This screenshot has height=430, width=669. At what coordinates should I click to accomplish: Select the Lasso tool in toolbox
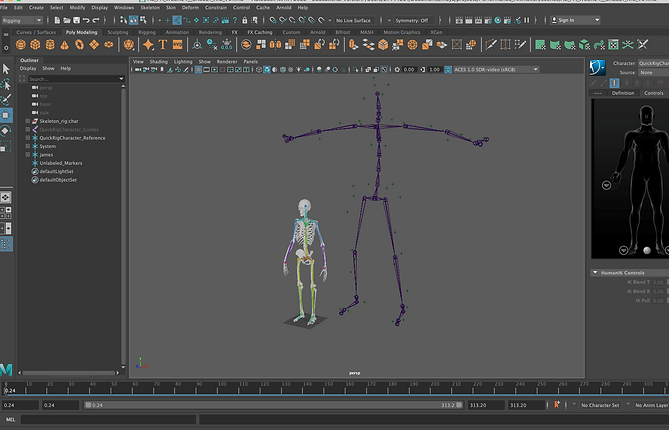(6, 84)
